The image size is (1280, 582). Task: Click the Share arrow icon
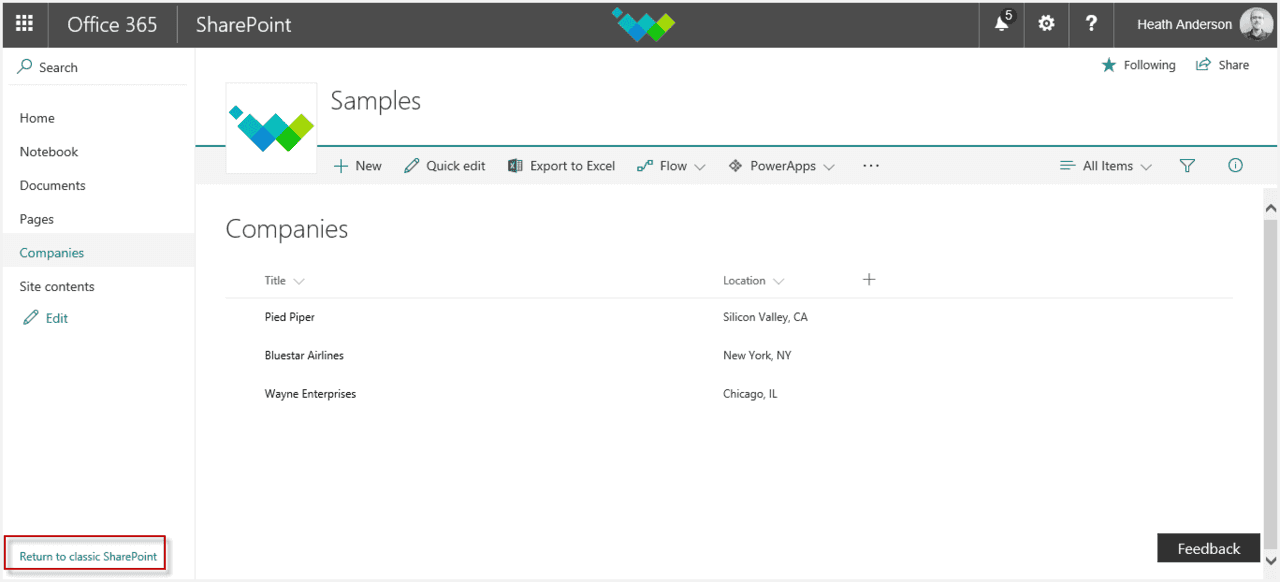tap(1204, 65)
